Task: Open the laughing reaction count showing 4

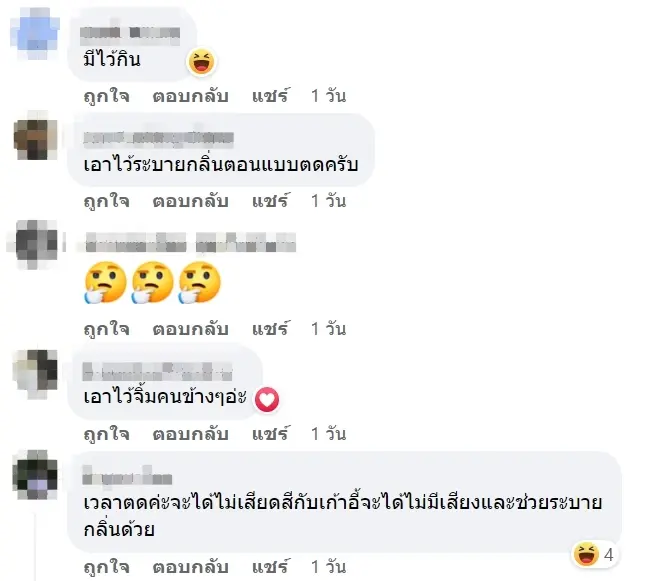Action: pos(594,554)
